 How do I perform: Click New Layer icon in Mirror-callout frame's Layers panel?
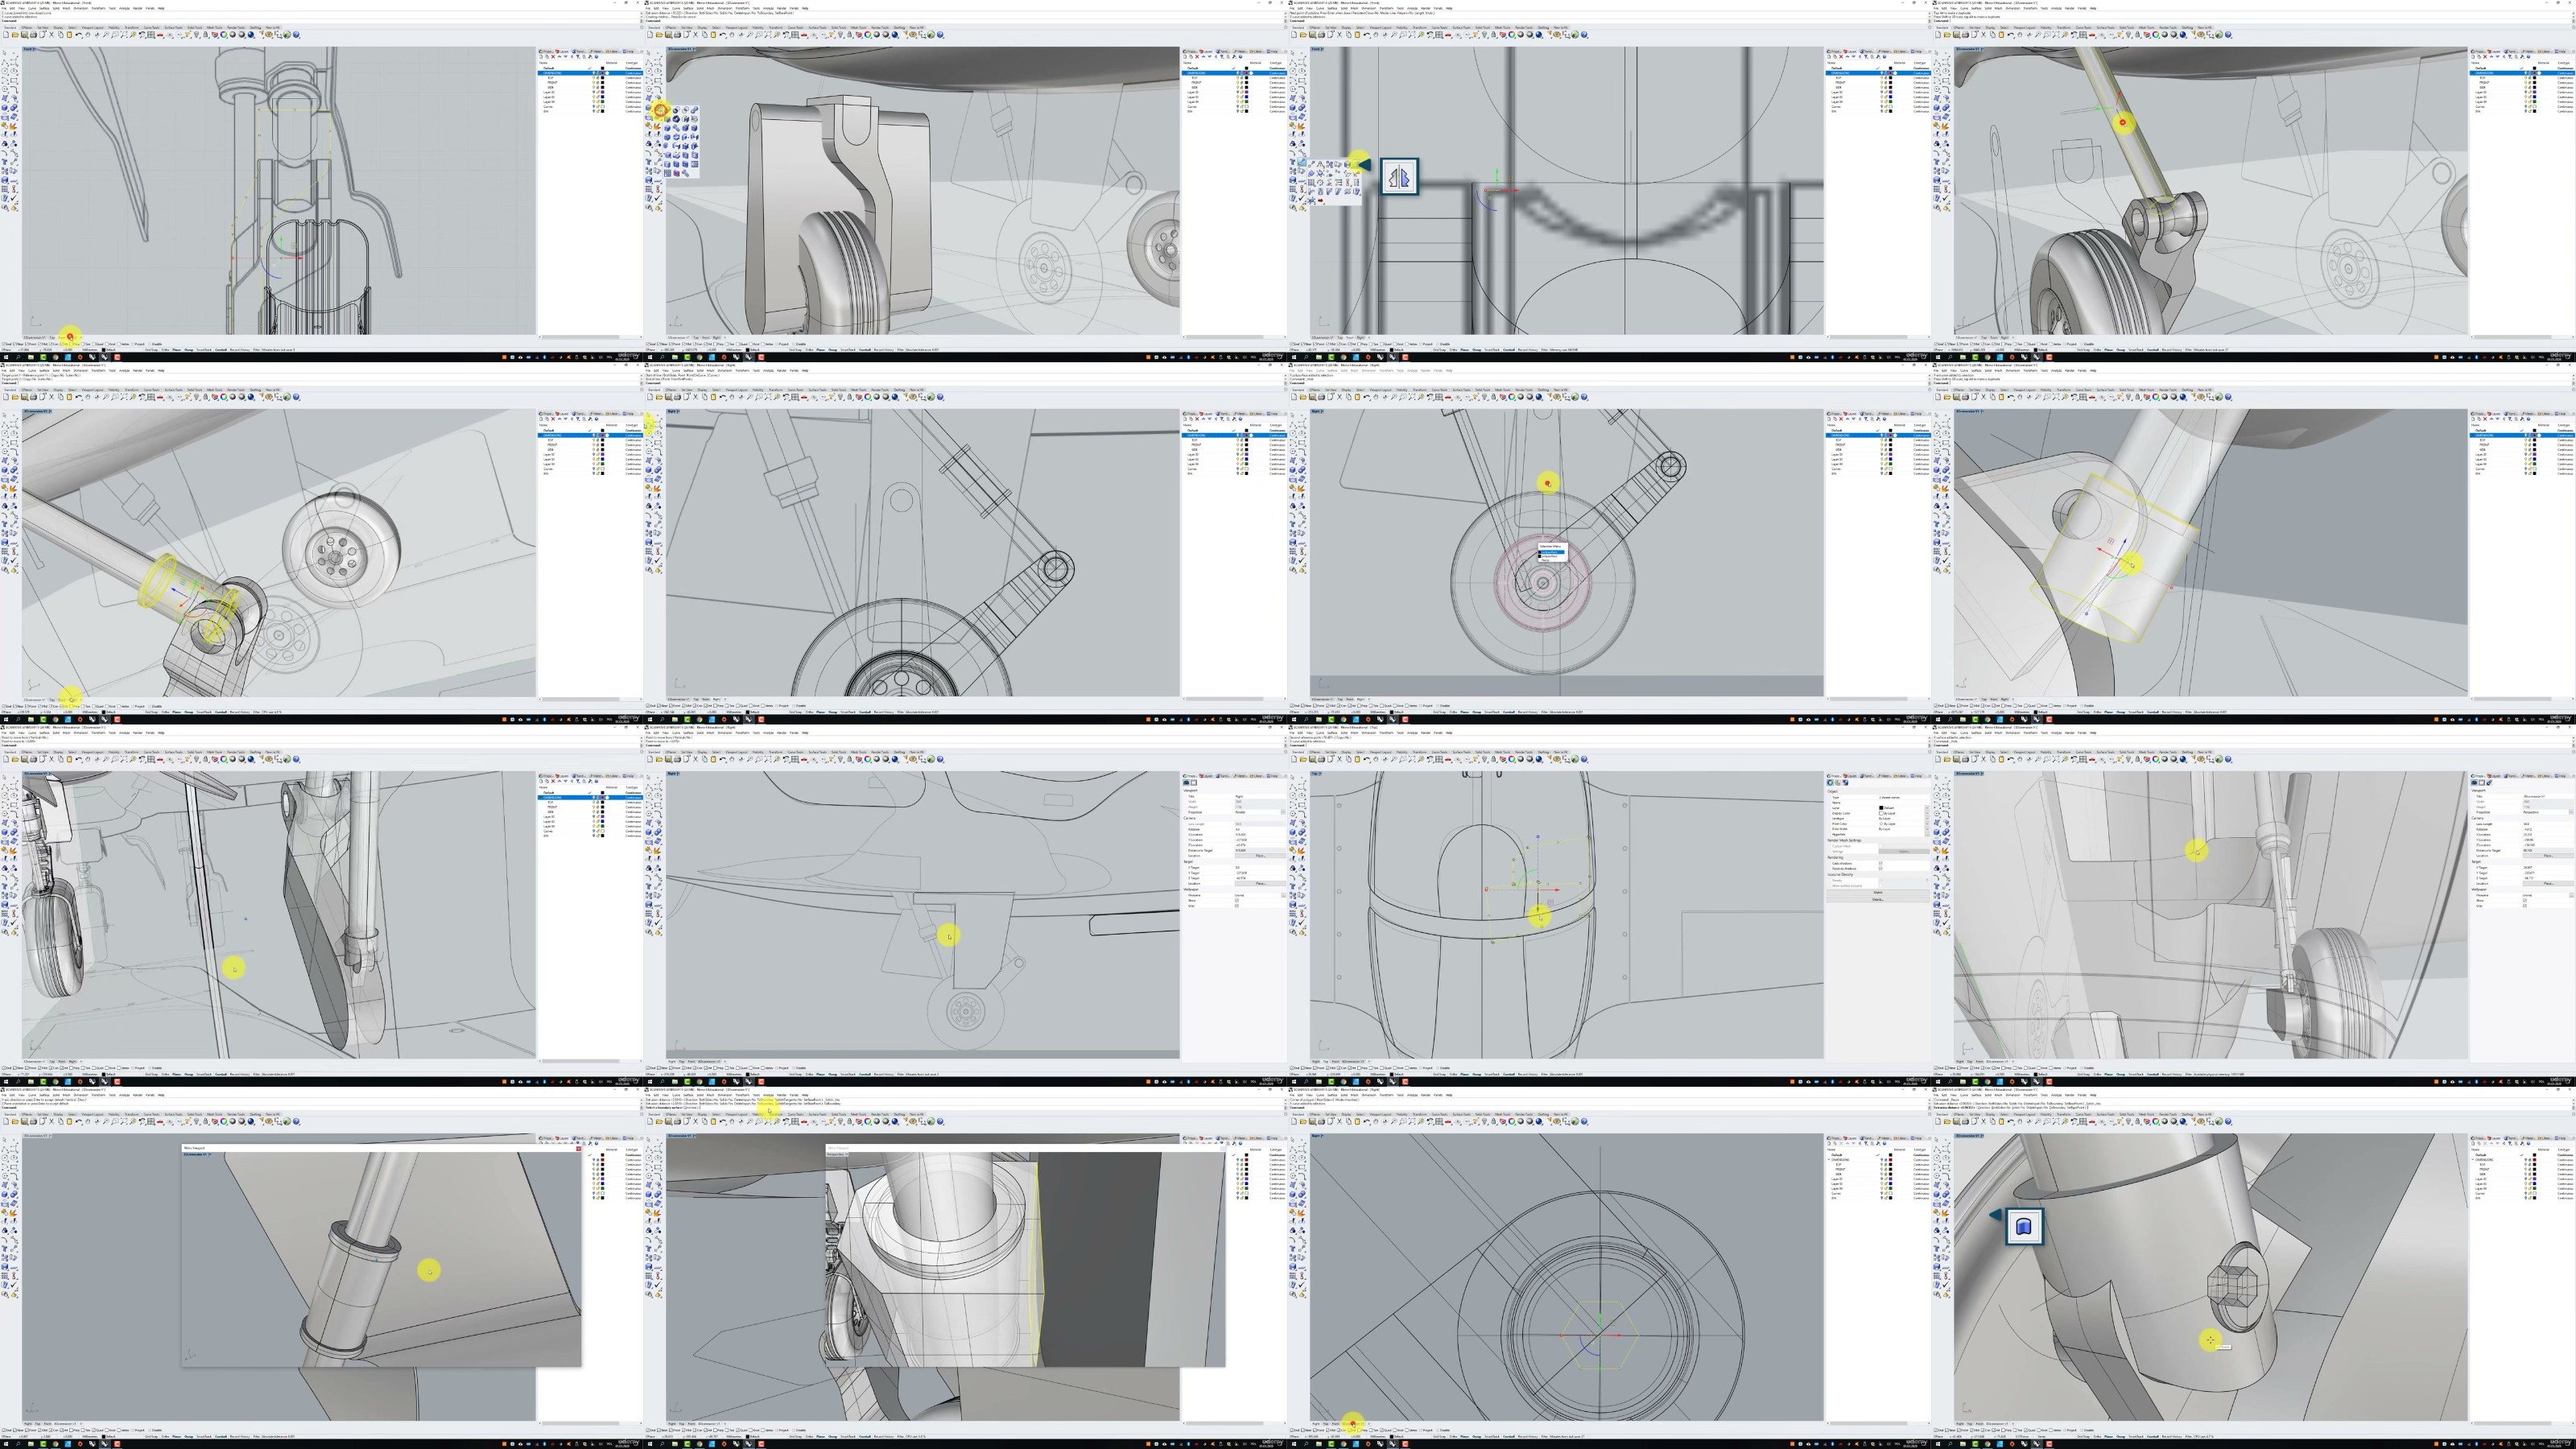click(1829, 57)
